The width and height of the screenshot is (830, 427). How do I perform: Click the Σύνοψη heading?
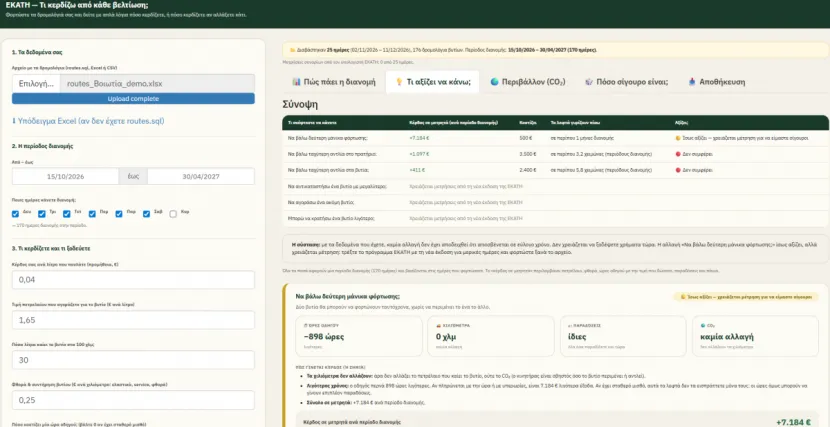300,105
